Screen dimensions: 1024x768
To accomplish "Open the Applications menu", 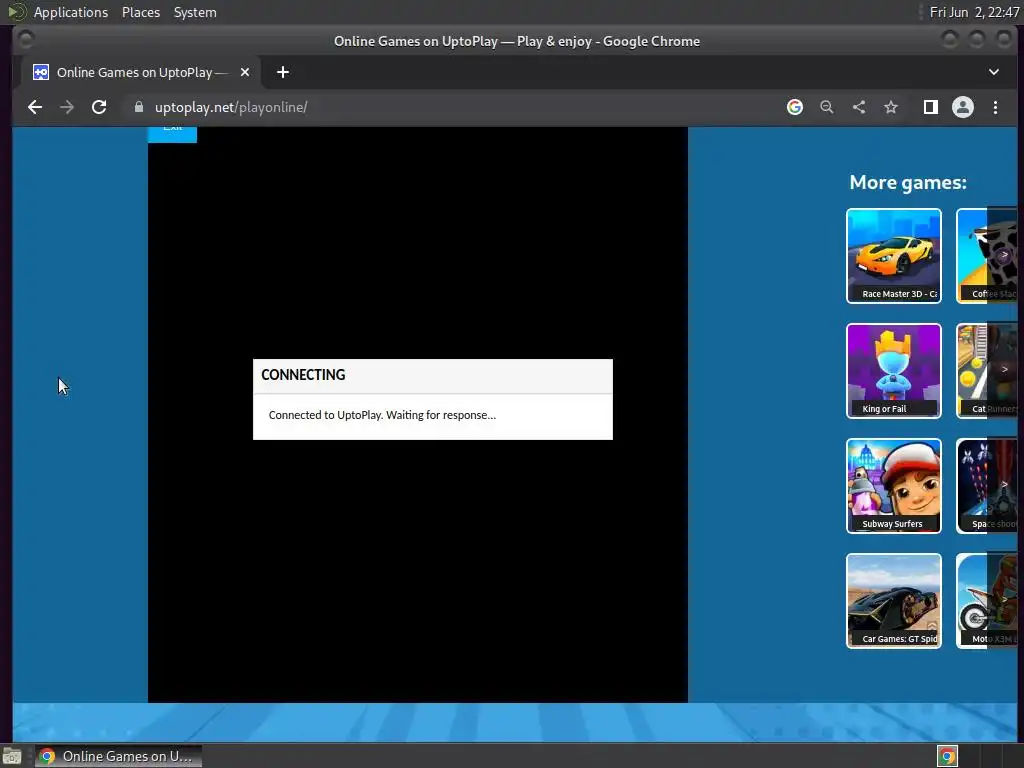I will point(71,12).
